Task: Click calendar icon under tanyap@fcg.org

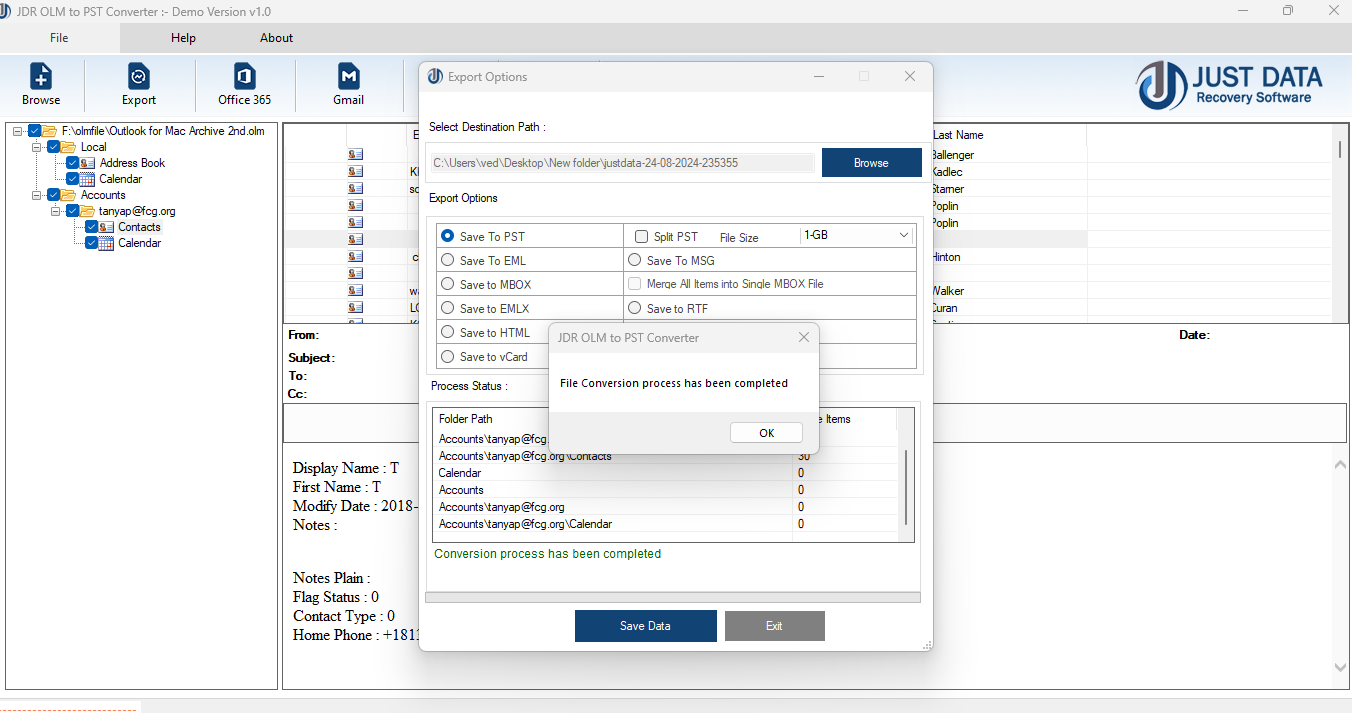Action: pos(107,243)
